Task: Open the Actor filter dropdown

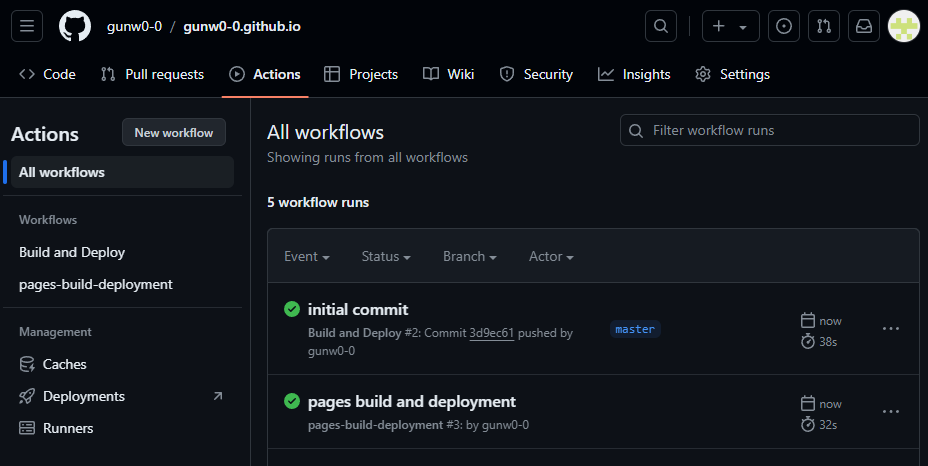Action: 551,256
